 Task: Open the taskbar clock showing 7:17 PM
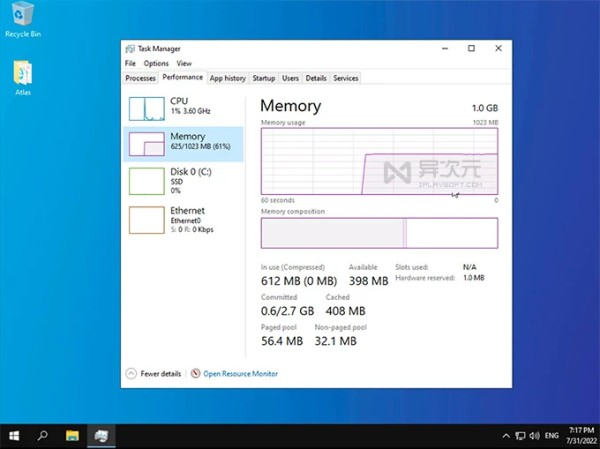(582, 436)
